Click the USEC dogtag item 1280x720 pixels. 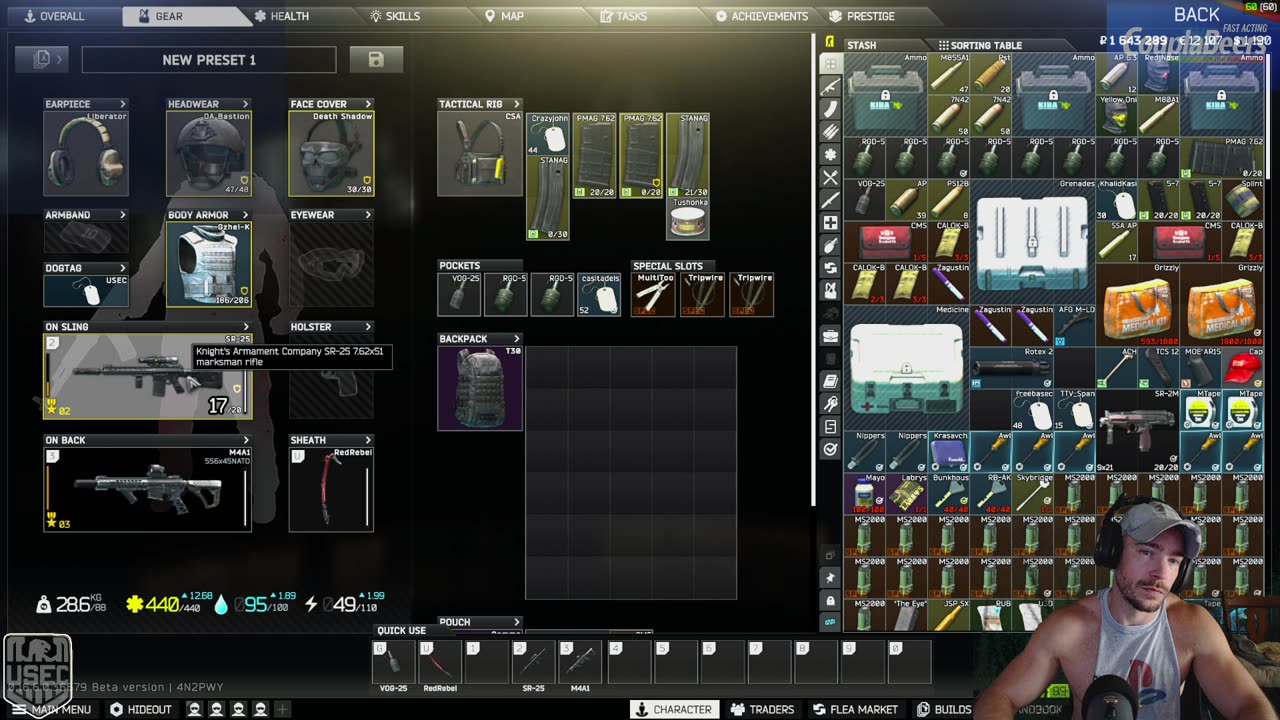(86, 291)
